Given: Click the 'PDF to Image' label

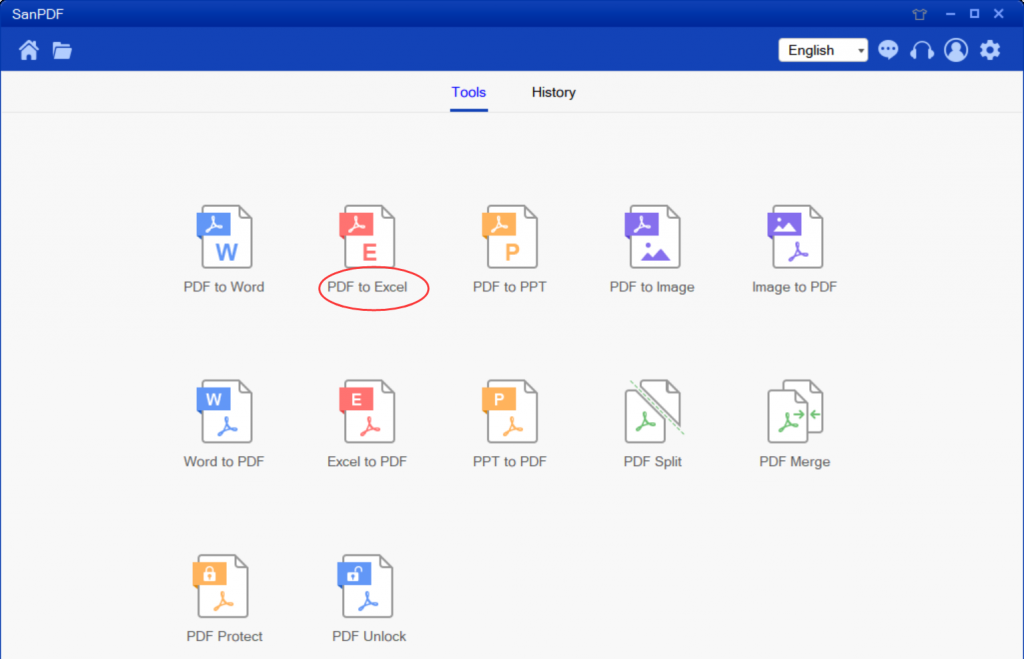Looking at the screenshot, I should 652,287.
